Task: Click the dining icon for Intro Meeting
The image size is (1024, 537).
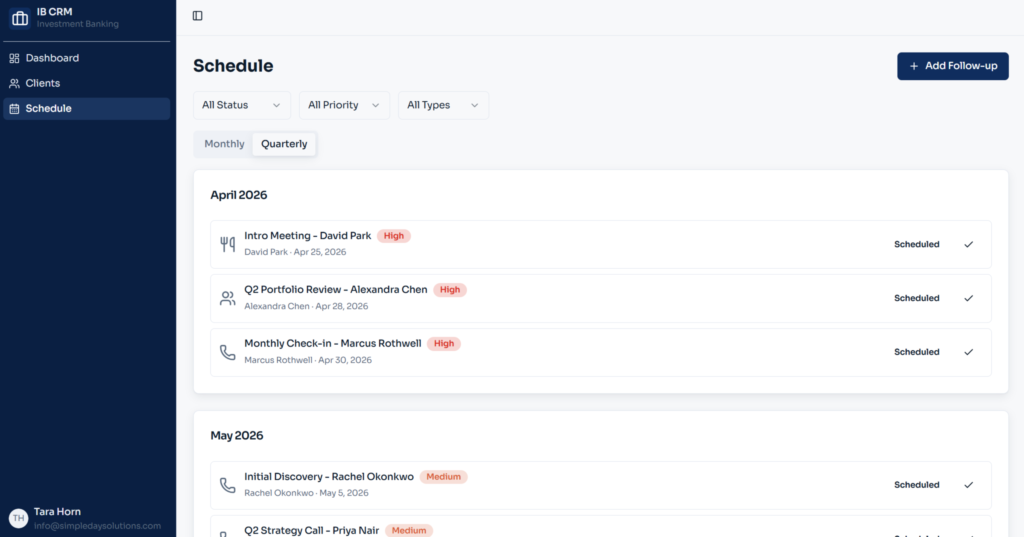Action: tap(227, 244)
